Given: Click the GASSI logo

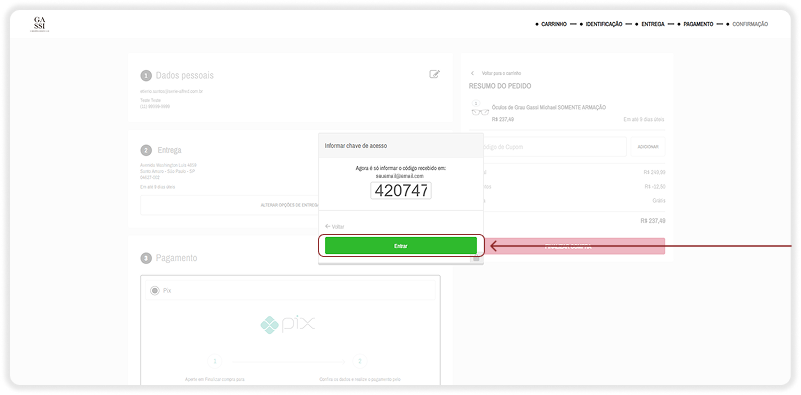Looking at the screenshot, I should [39, 24].
